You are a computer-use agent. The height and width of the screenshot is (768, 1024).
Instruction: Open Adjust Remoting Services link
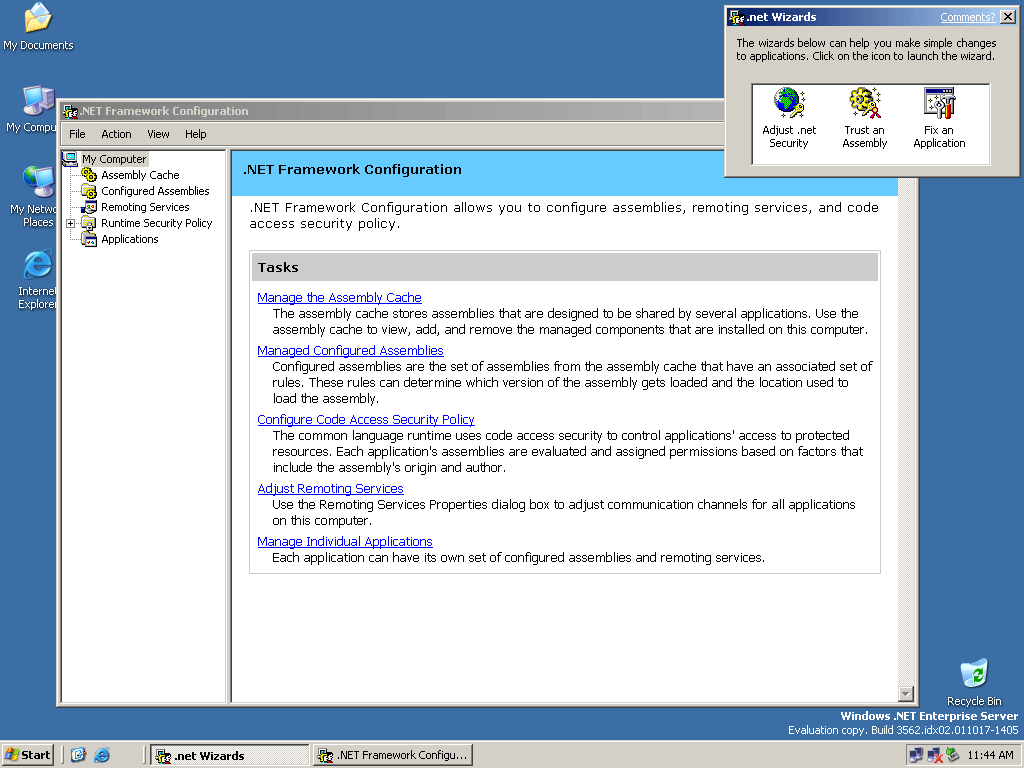pyautogui.click(x=330, y=488)
